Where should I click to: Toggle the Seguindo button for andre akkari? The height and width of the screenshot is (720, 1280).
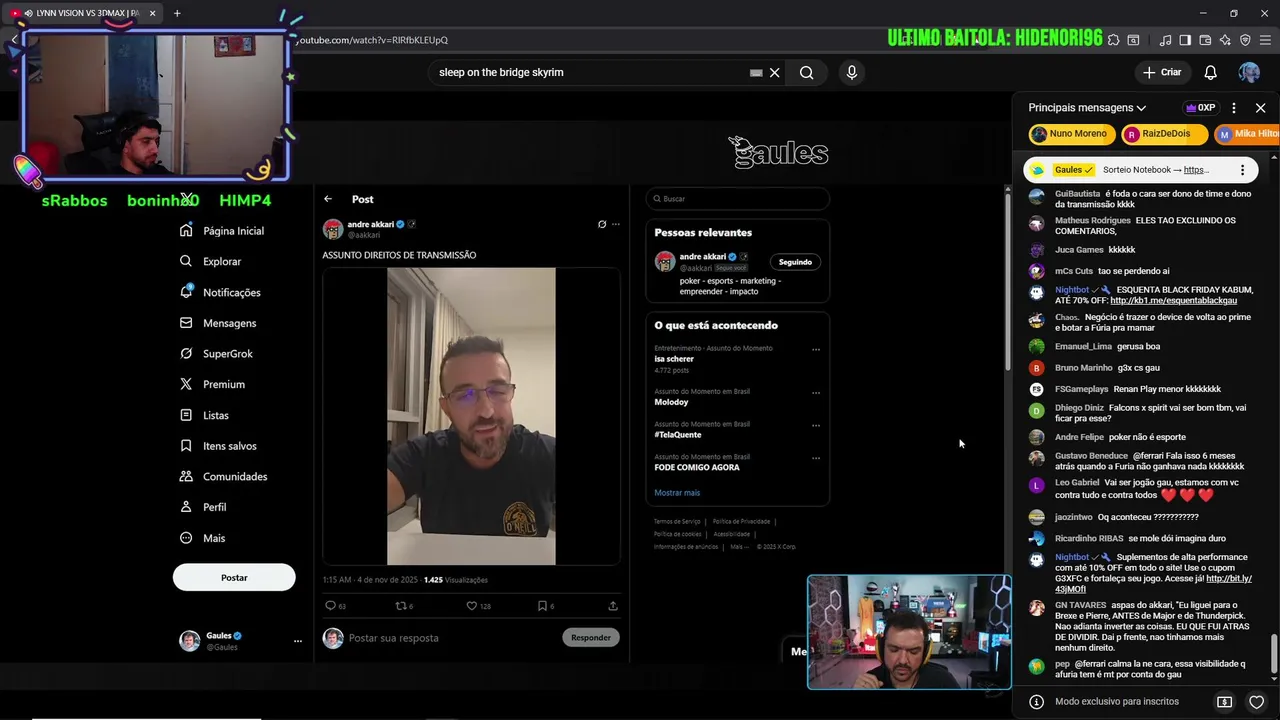pyautogui.click(x=795, y=262)
